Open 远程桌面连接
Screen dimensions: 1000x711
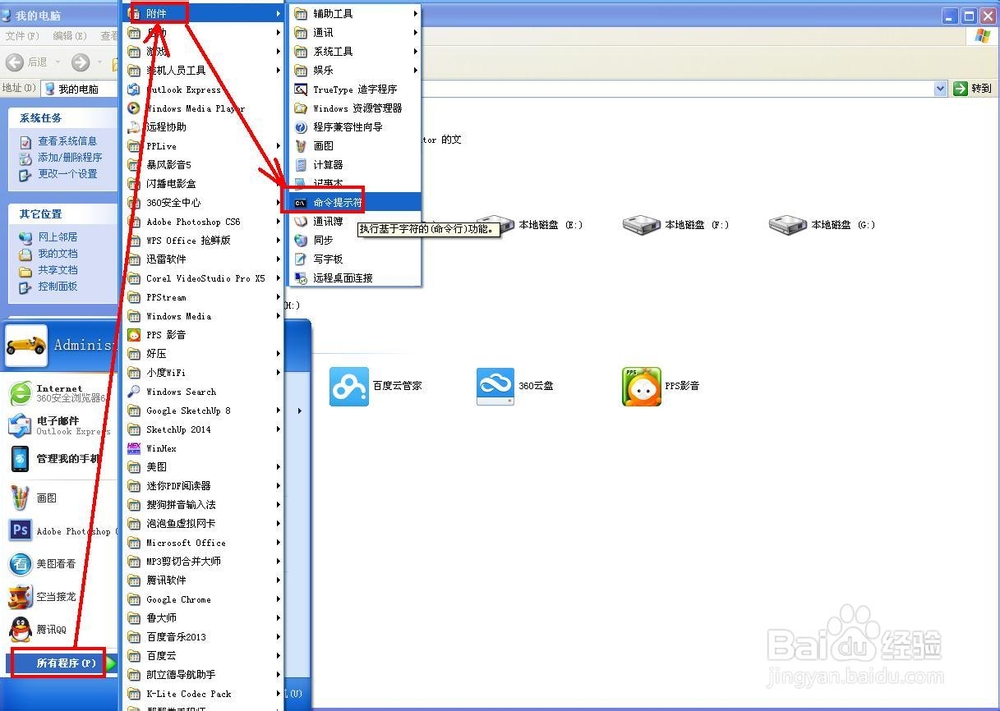[x=355, y=278]
